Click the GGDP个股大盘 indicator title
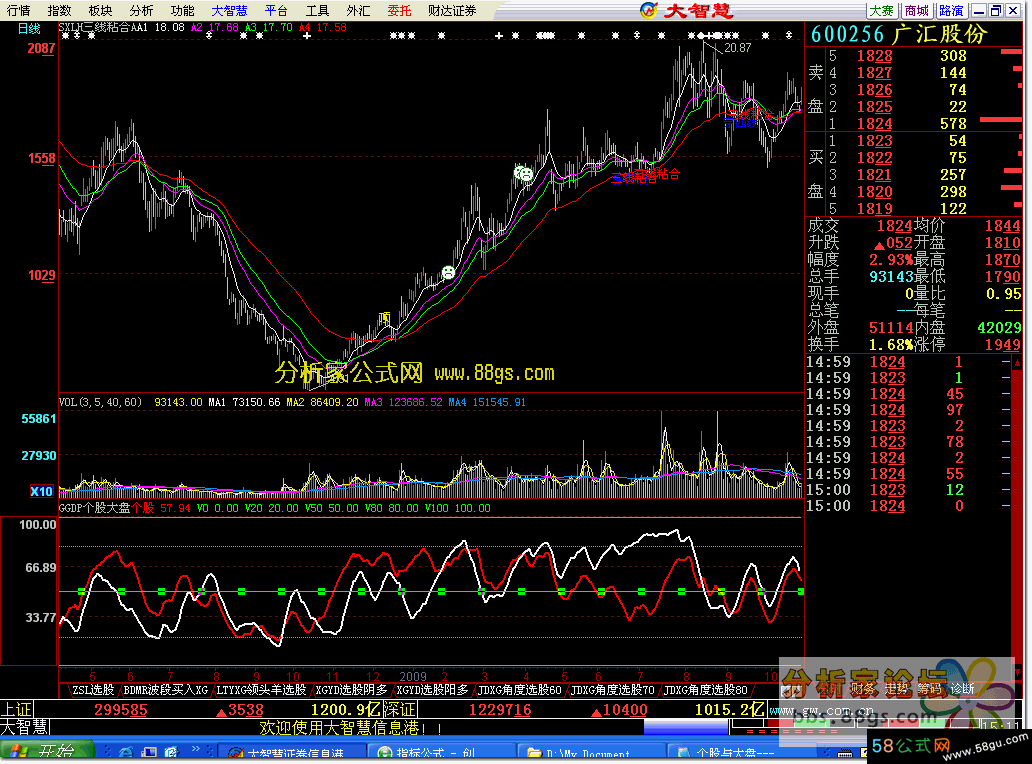Screen dimensions: 1032x764 coord(95,508)
